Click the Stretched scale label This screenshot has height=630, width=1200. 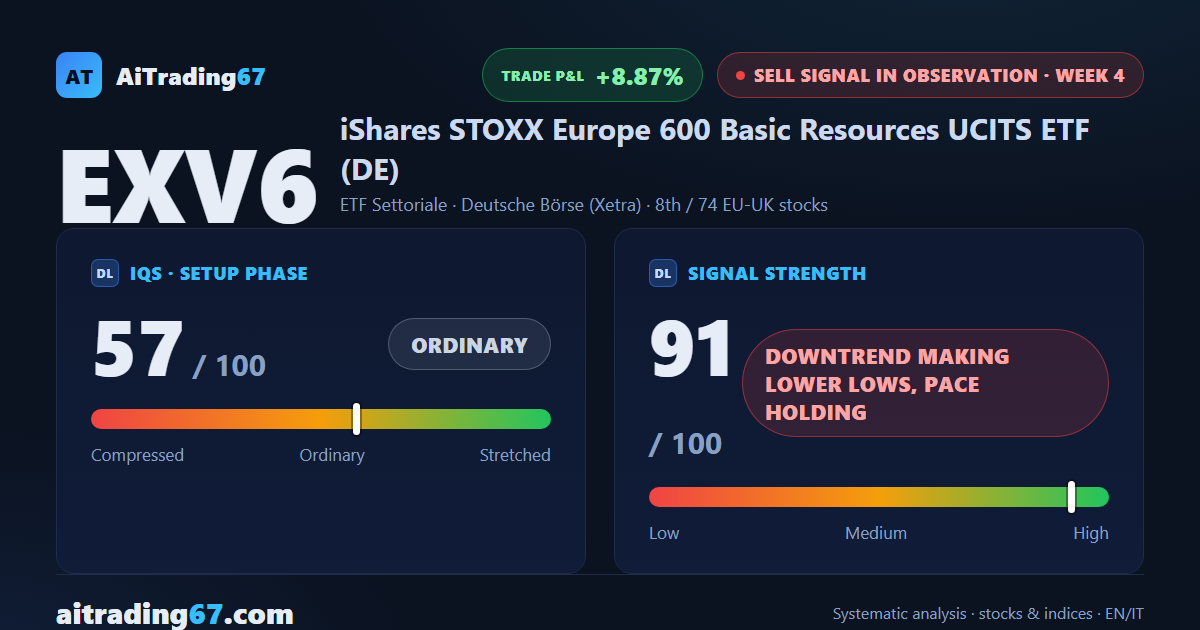point(515,455)
